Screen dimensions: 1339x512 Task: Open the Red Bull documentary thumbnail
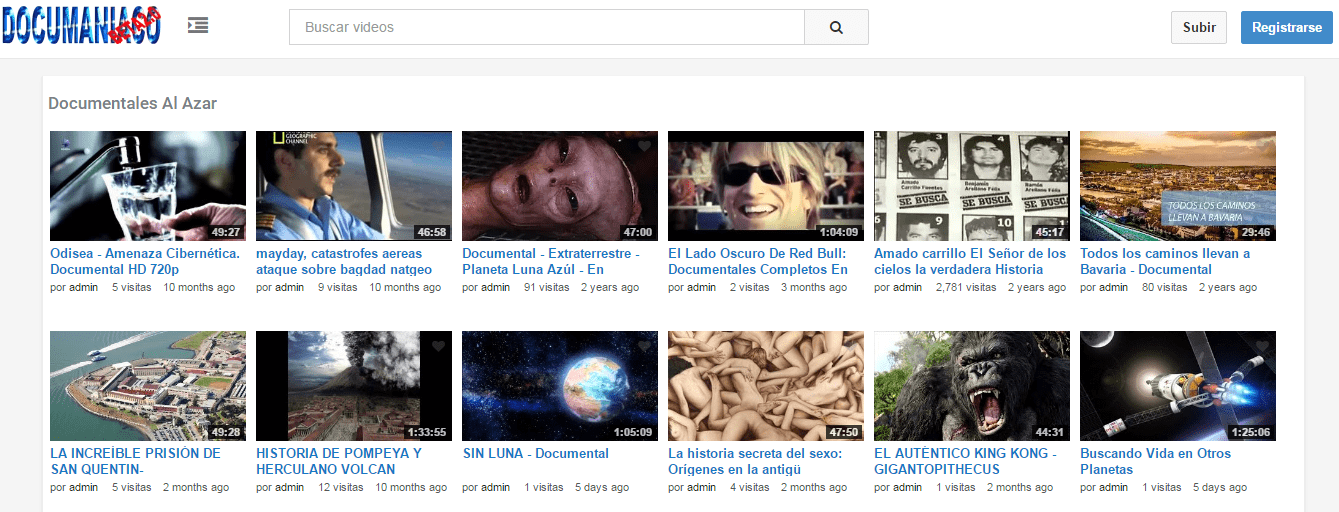point(766,186)
